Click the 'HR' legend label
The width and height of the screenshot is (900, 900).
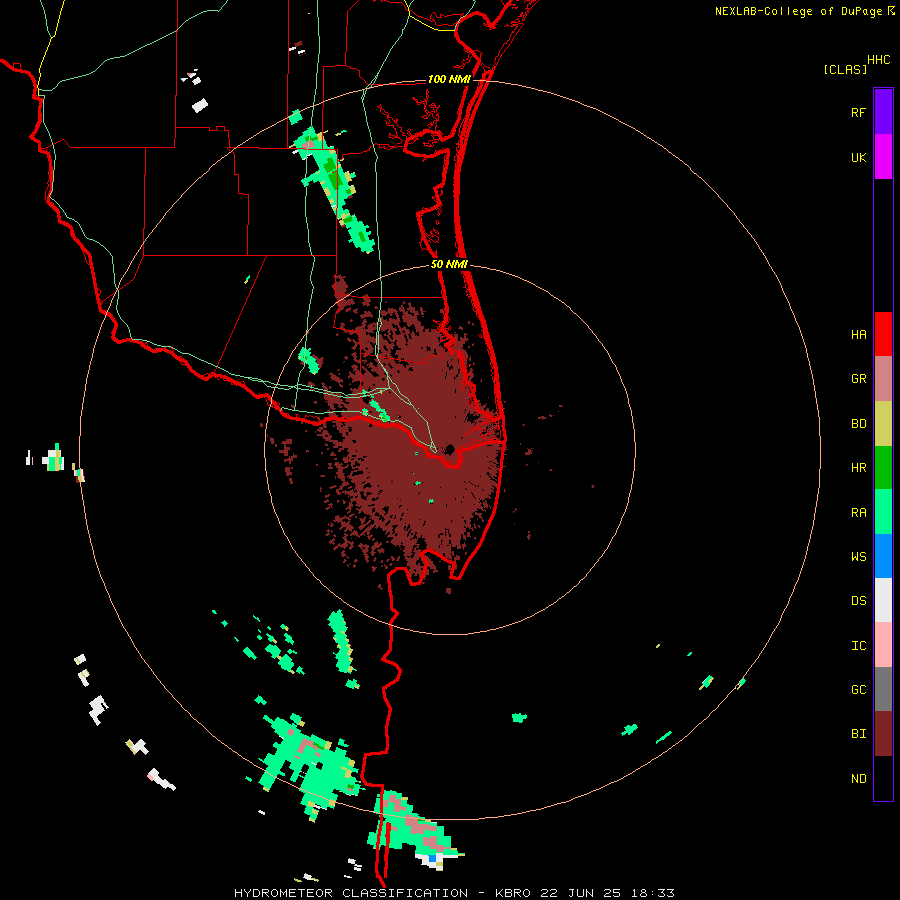858,468
